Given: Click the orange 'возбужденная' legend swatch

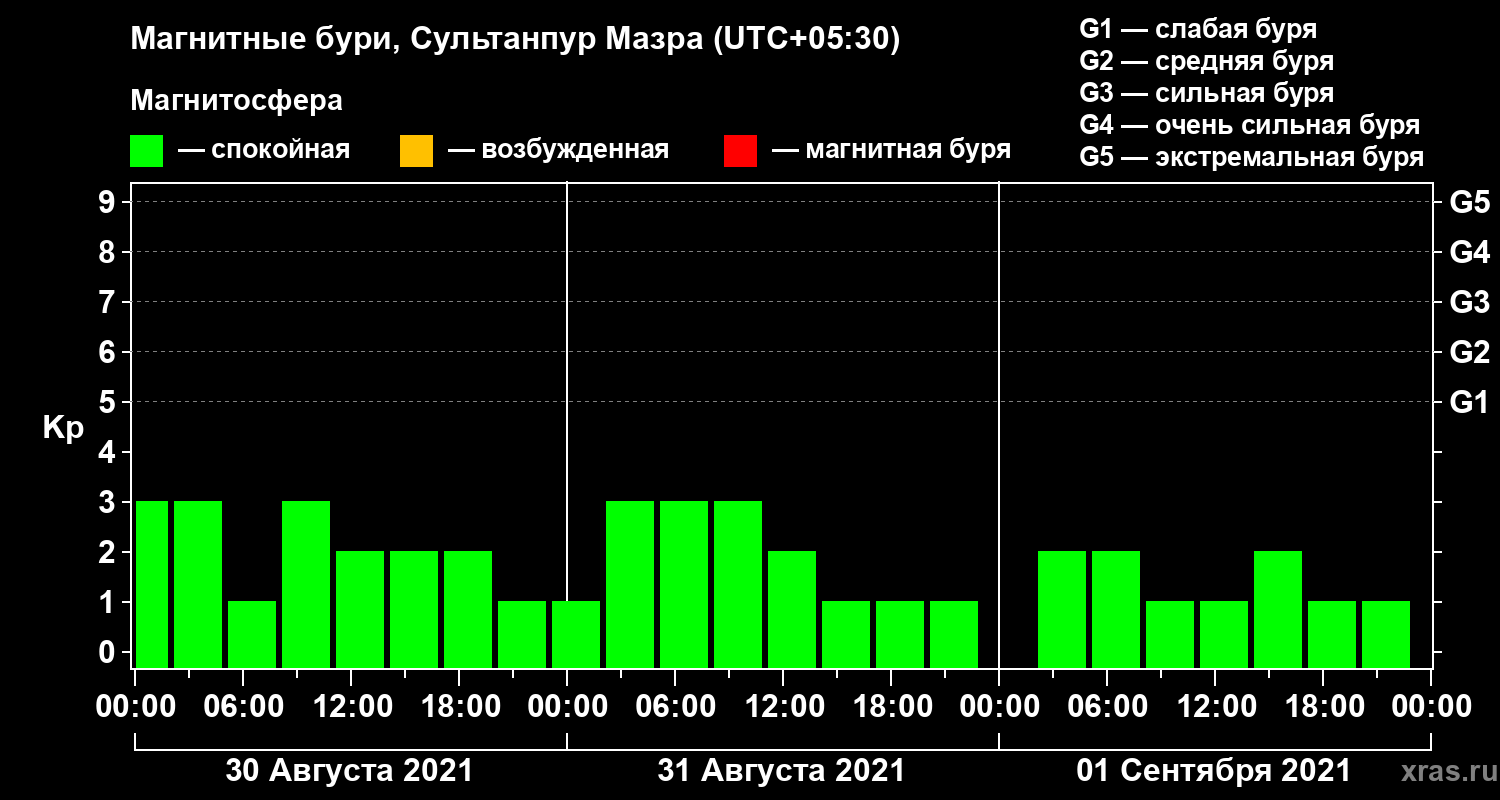Looking at the screenshot, I should [416, 151].
